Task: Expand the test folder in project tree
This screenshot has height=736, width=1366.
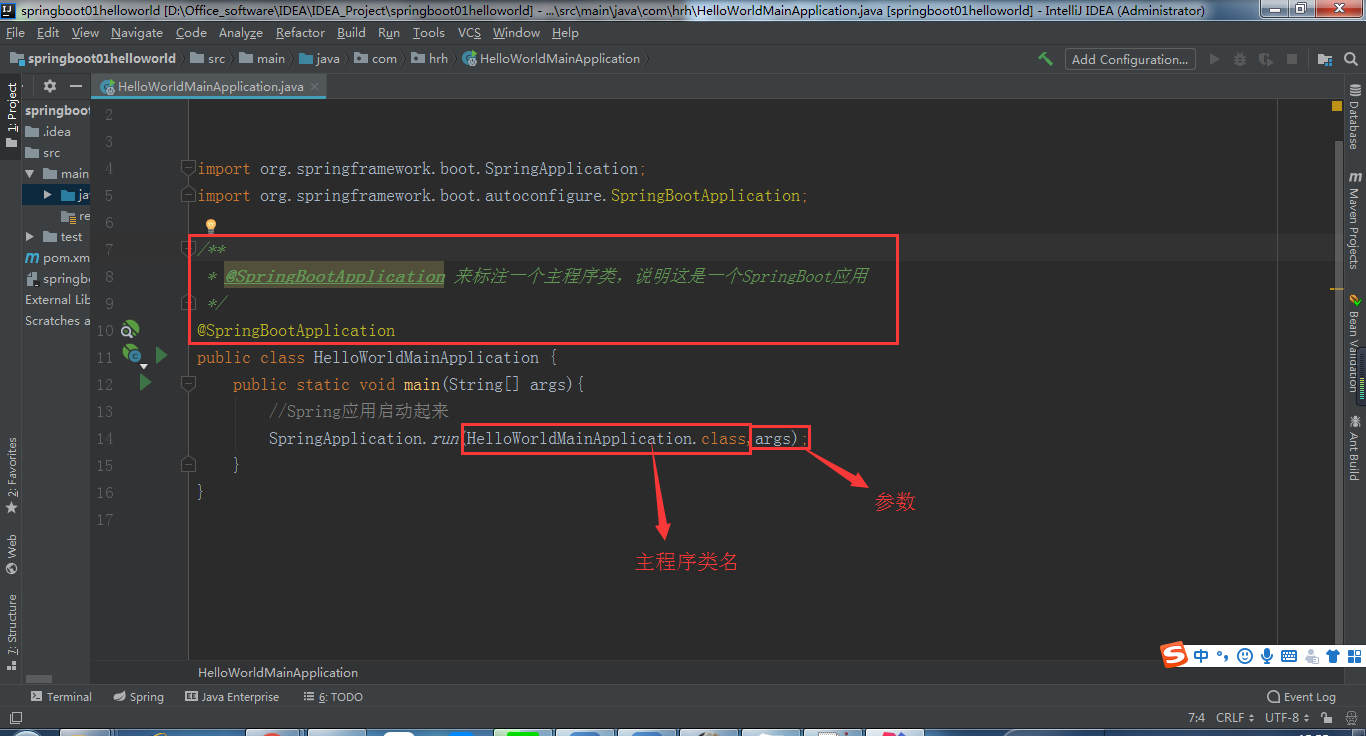Action: point(30,237)
